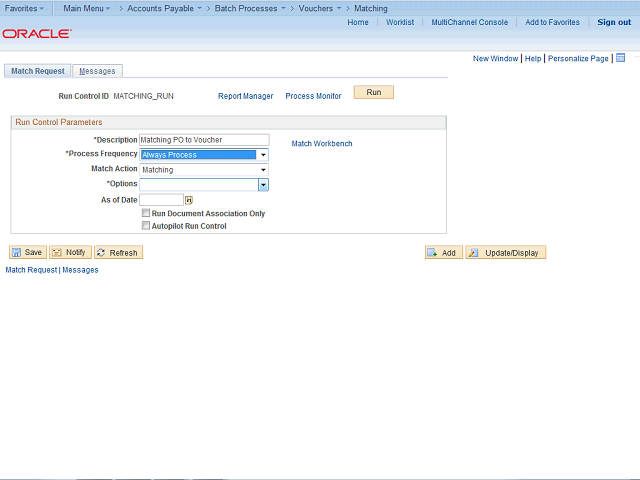Screen dimensions: 640x480
Task: Open the Worklist link
Action: (400, 22)
